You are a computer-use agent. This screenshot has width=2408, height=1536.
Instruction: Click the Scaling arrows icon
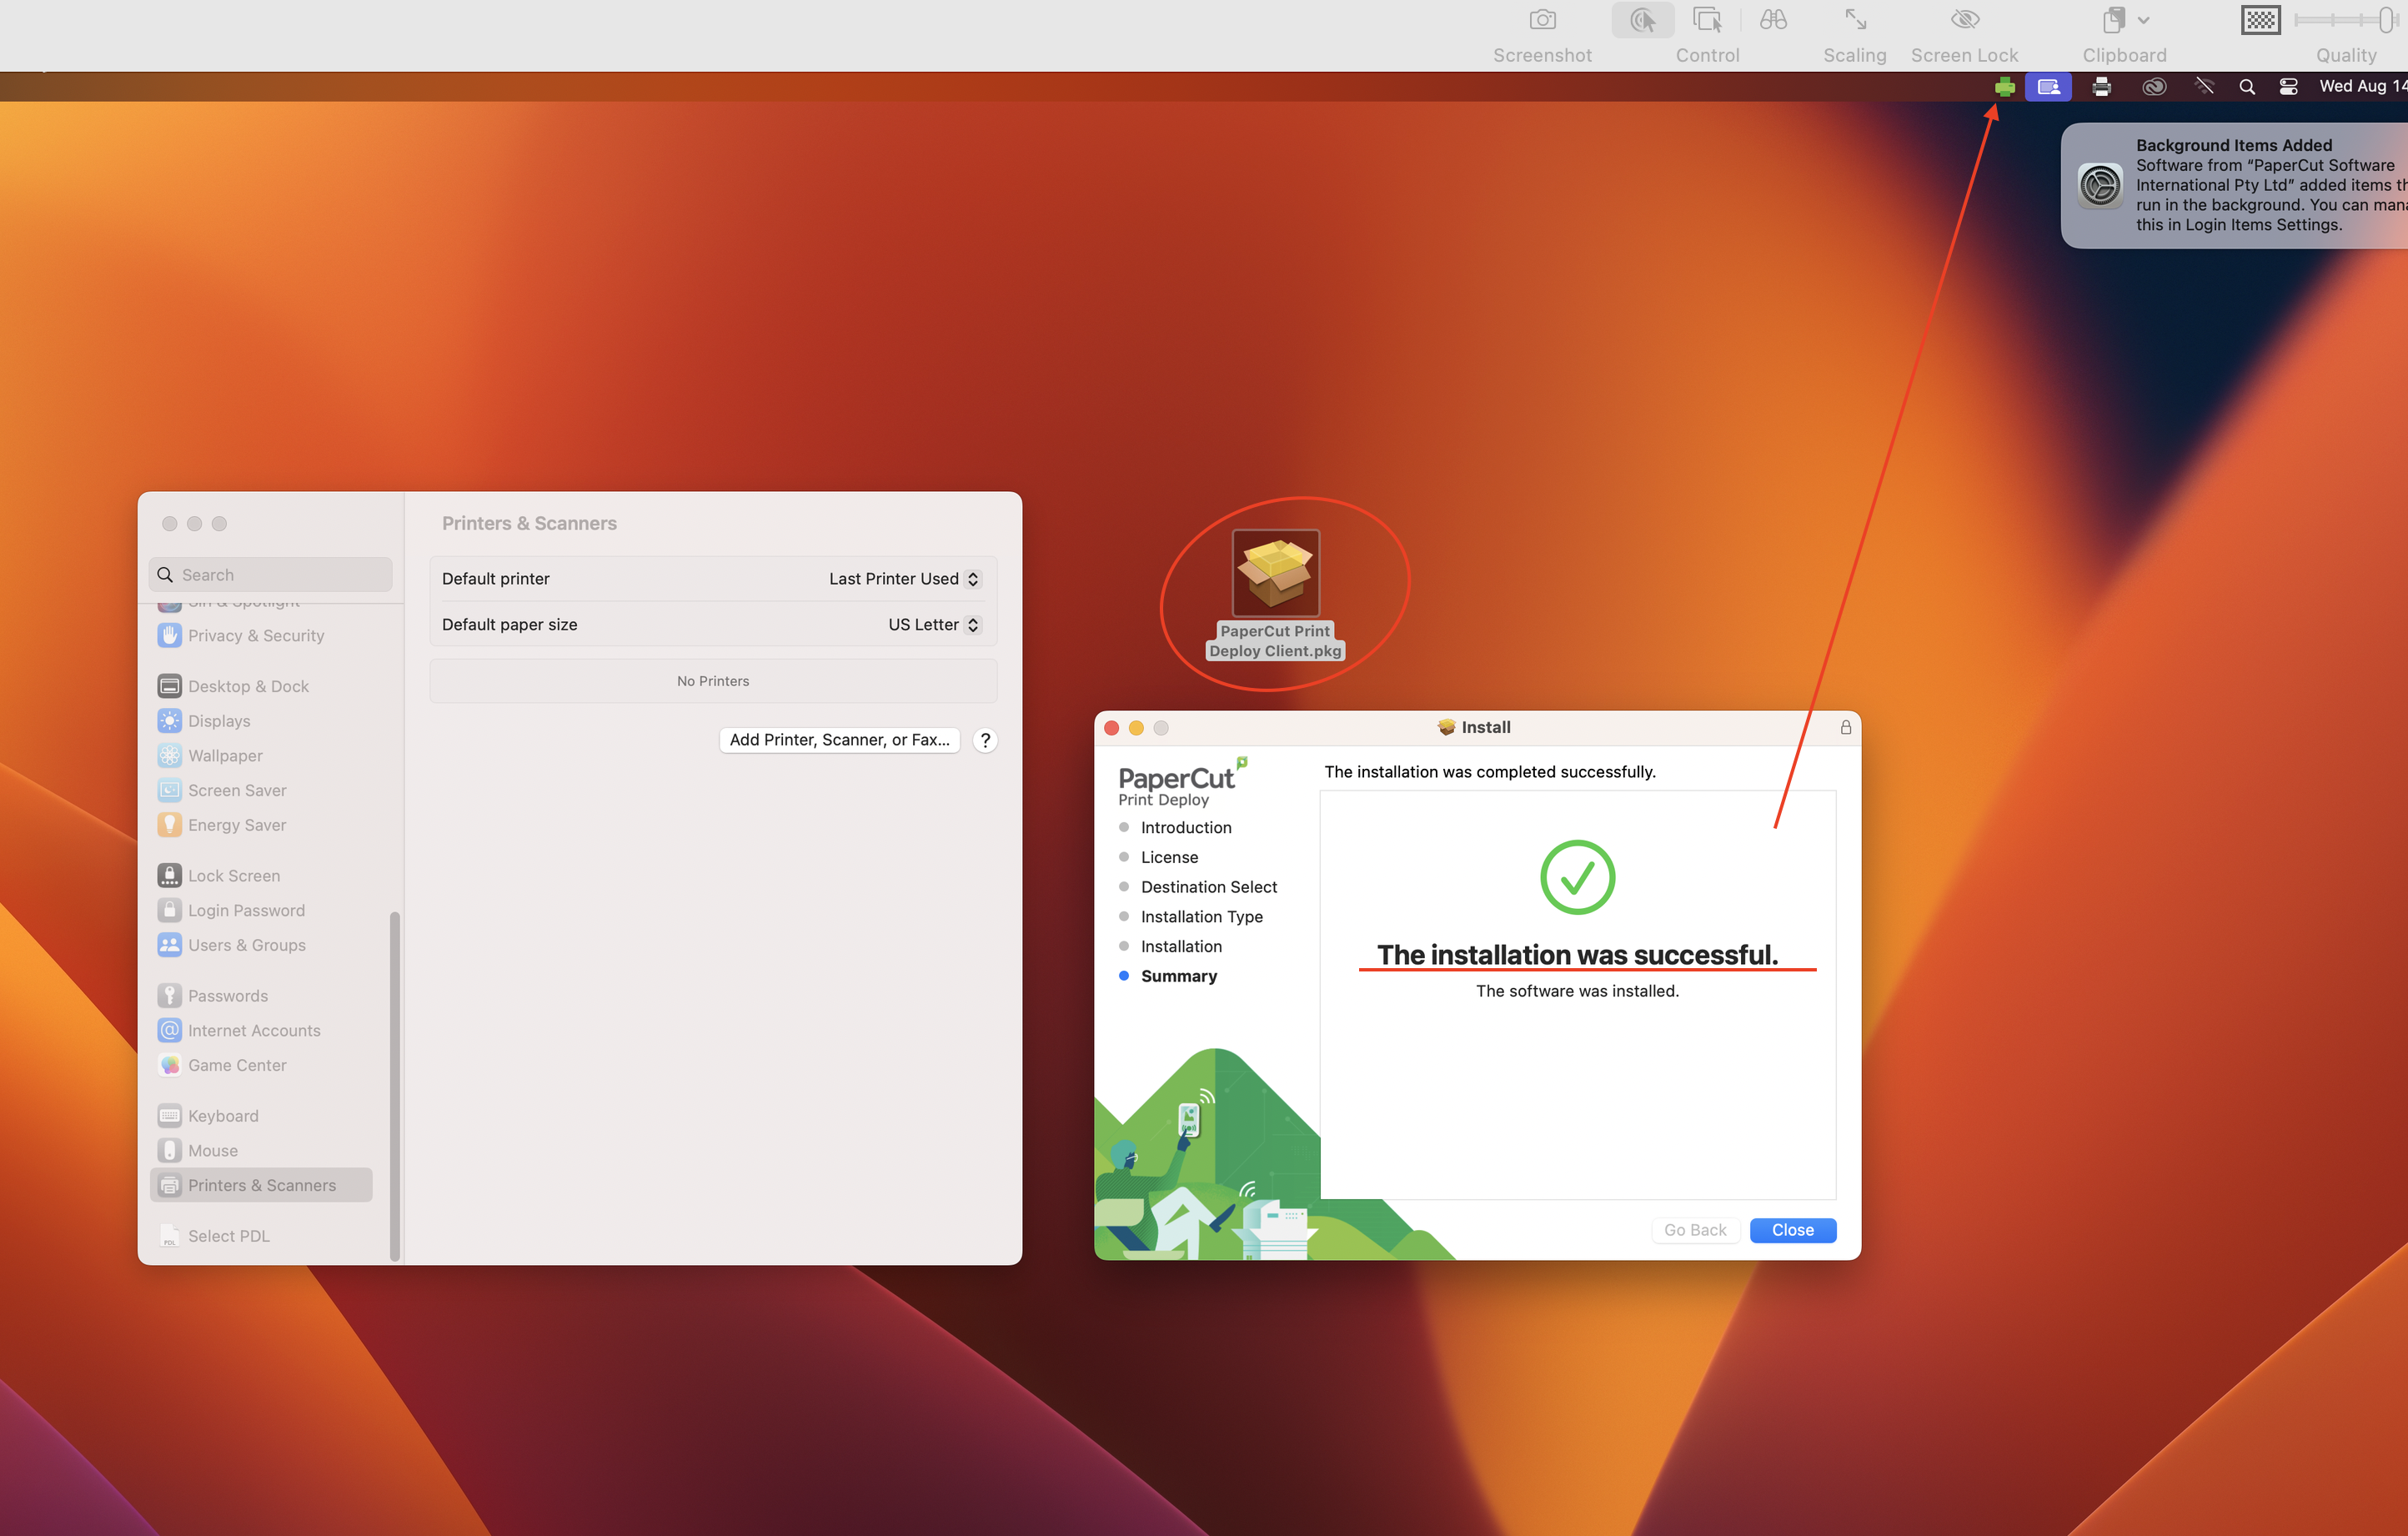[x=1855, y=20]
